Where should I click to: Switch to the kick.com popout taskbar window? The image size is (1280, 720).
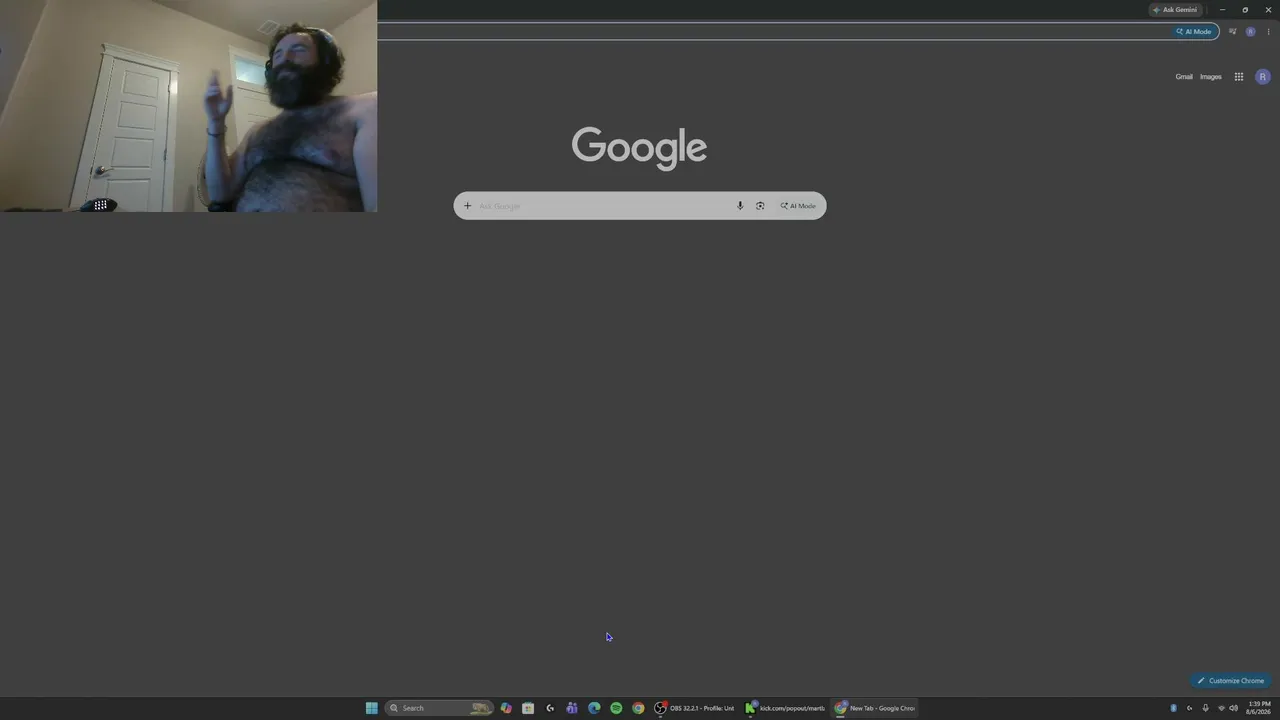tap(785, 708)
